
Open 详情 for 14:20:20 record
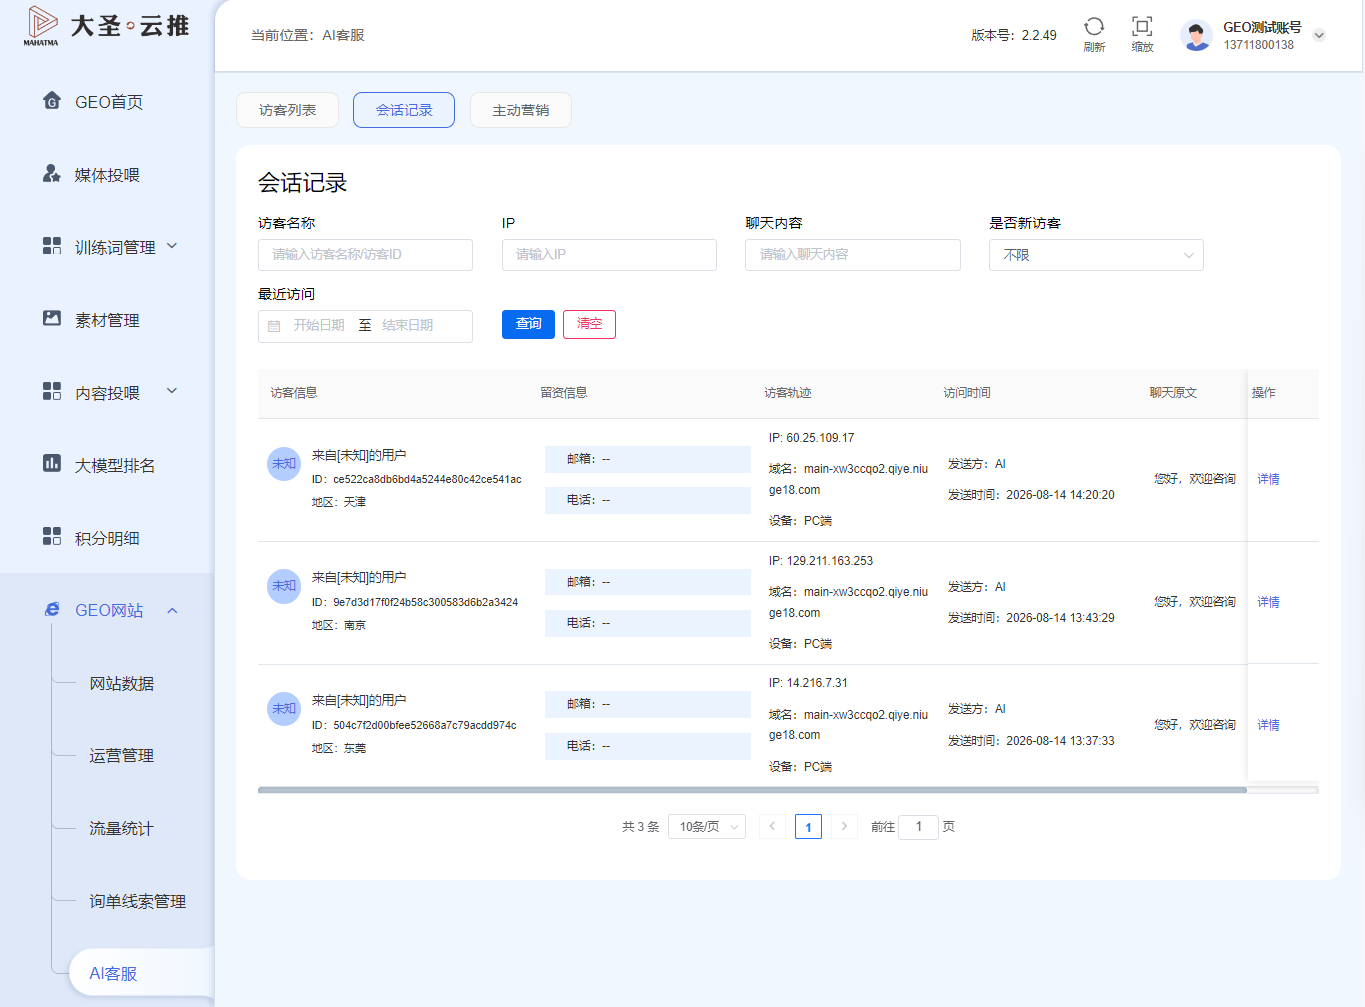(x=1268, y=479)
